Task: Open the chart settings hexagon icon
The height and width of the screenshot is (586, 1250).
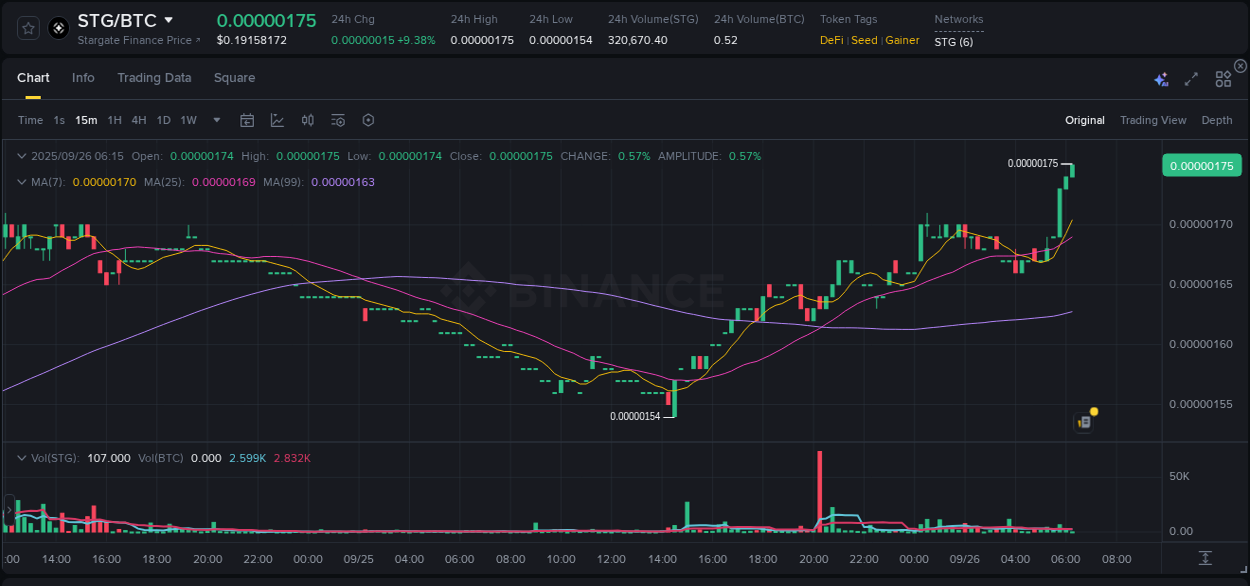Action: [368, 119]
